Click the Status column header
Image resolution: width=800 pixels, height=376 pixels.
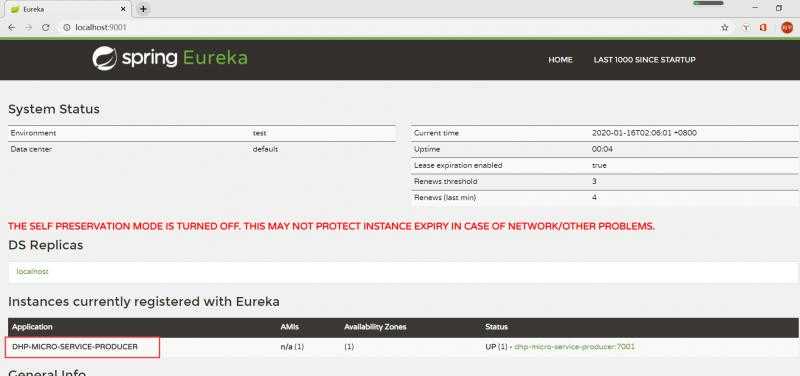(x=496, y=327)
